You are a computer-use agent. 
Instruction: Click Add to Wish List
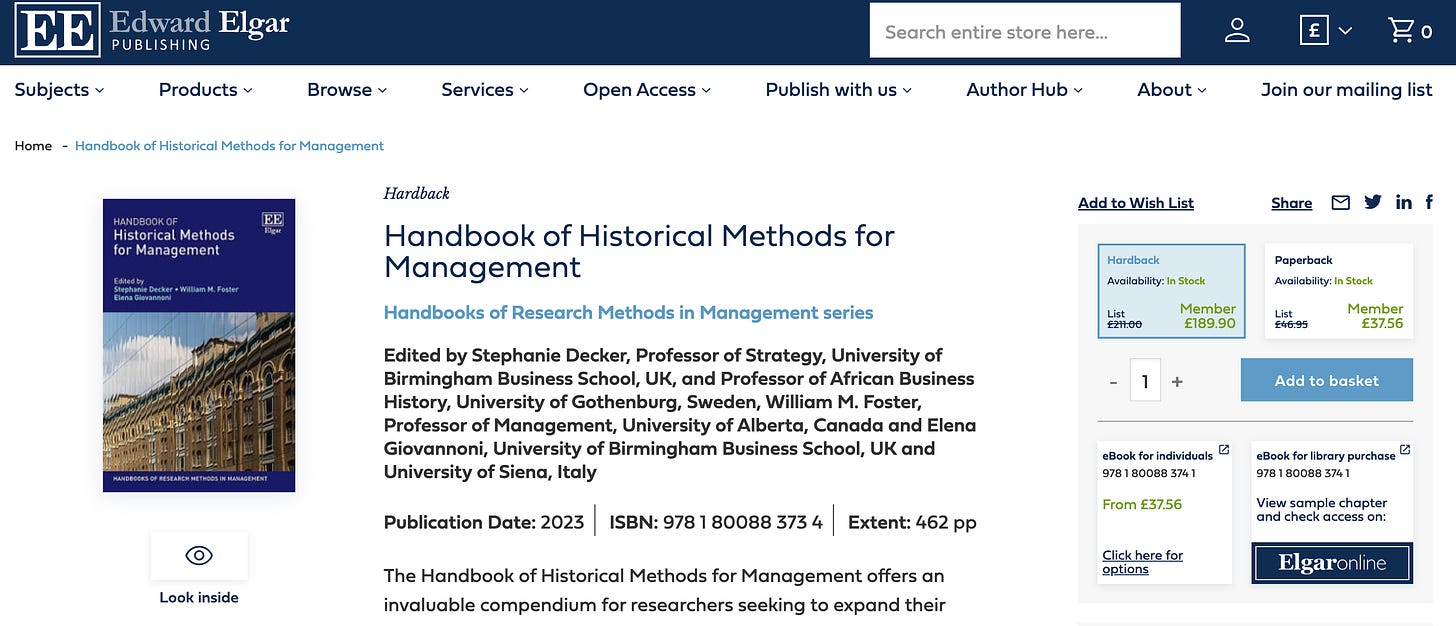pyautogui.click(x=1136, y=203)
